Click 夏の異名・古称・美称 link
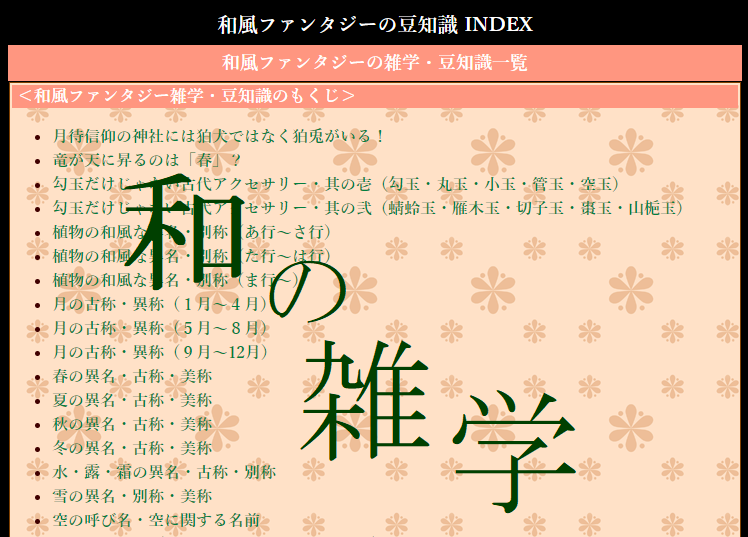 [132, 400]
